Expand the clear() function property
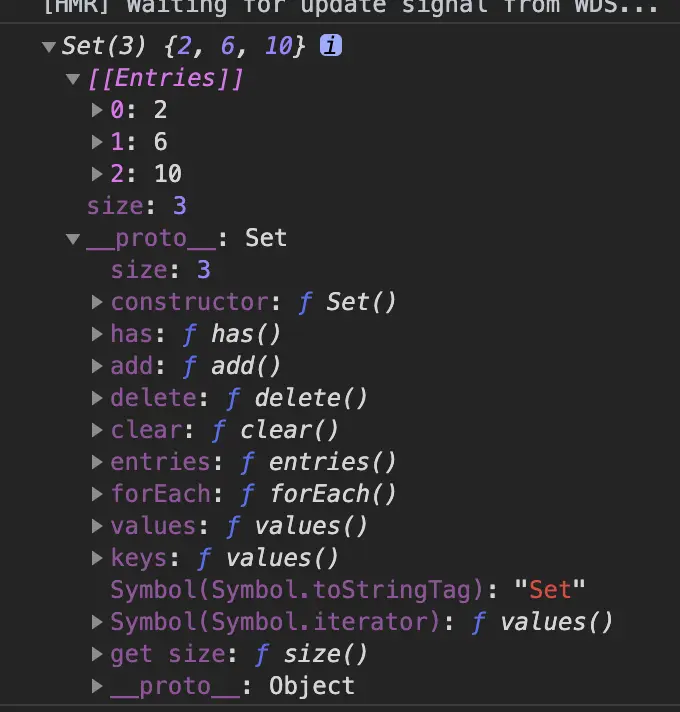 click(97, 430)
